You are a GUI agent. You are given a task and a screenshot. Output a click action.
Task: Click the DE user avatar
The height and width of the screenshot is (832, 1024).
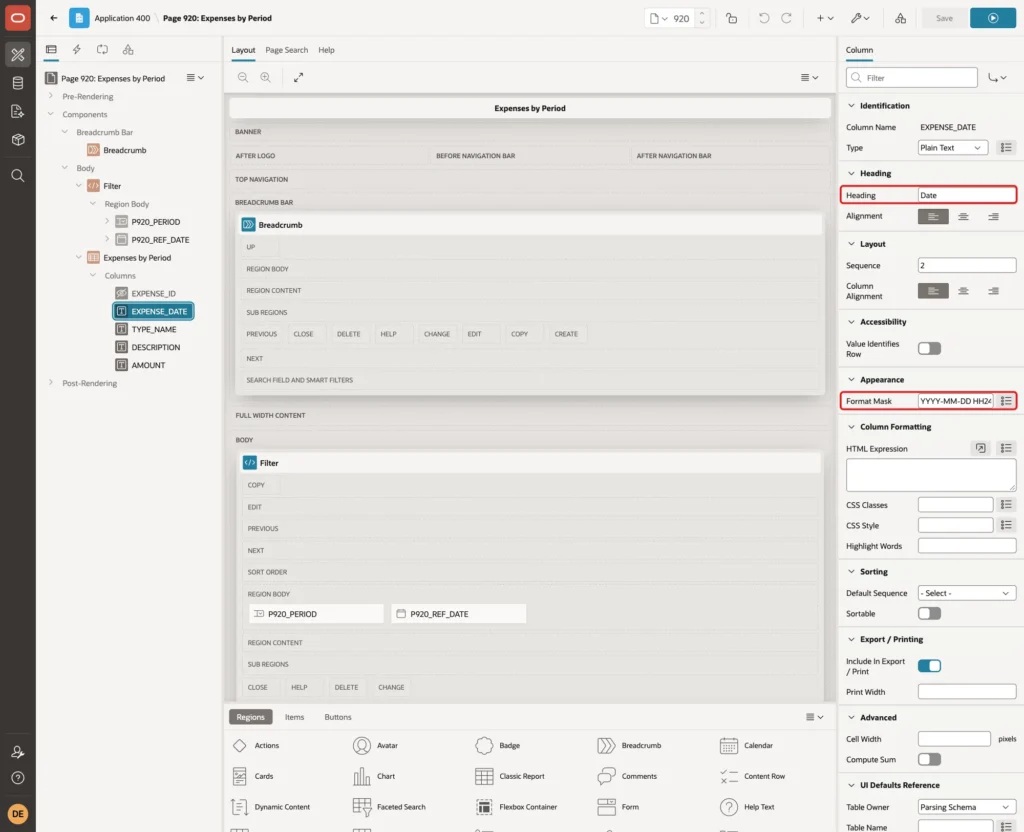(x=18, y=814)
